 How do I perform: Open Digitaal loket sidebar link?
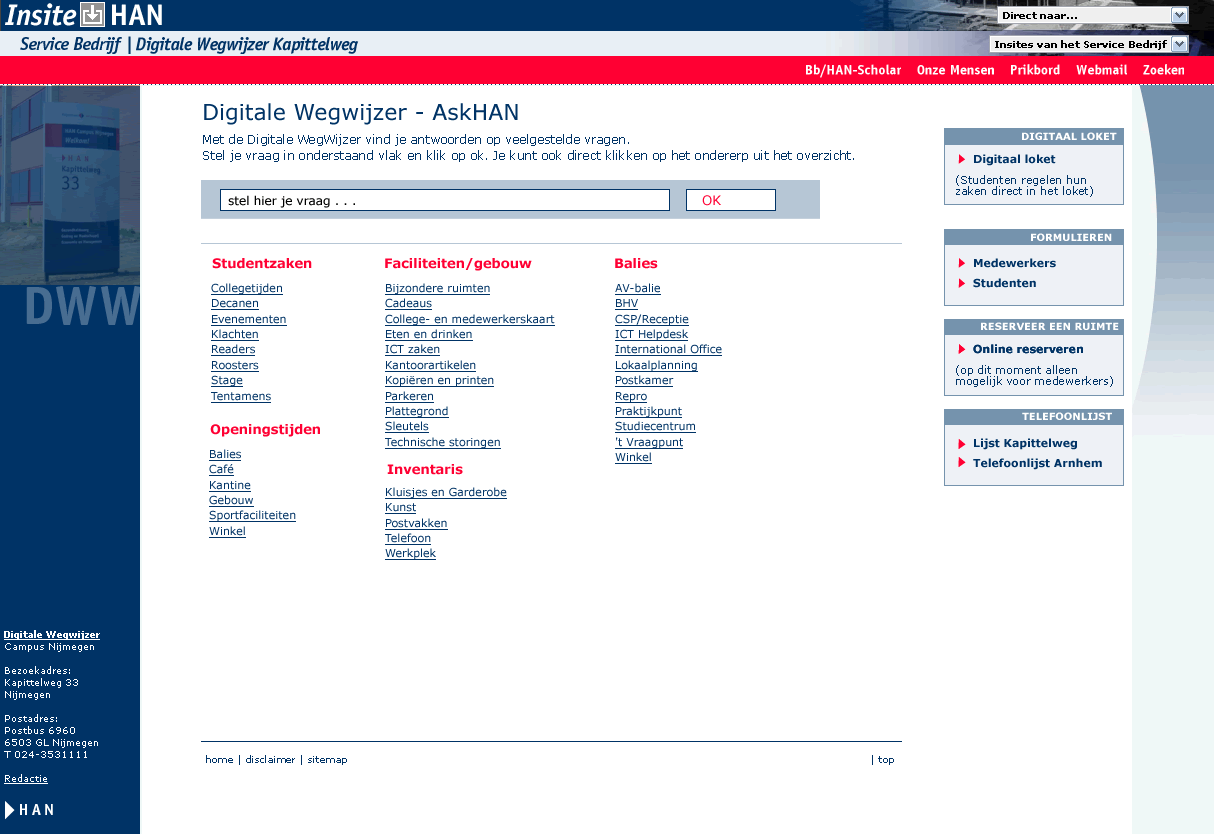(1014, 159)
